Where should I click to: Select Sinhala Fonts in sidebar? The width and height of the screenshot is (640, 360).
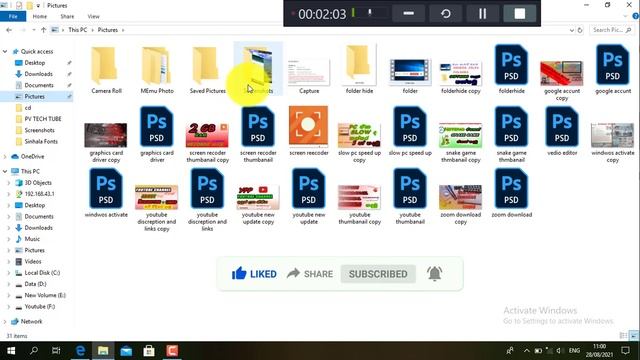(x=41, y=141)
